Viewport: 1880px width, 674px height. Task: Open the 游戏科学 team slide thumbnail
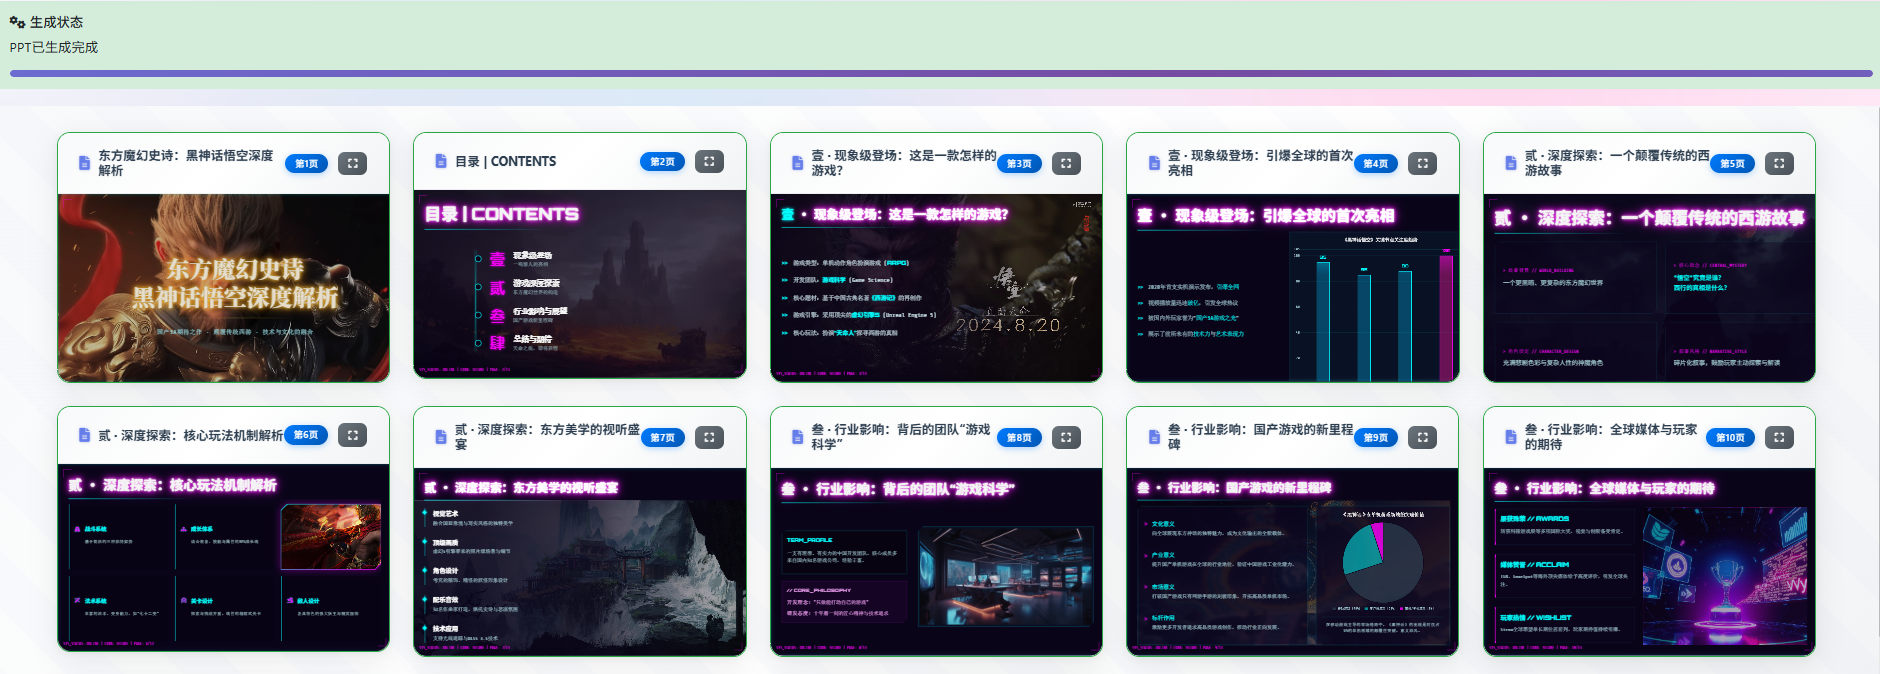coord(936,562)
